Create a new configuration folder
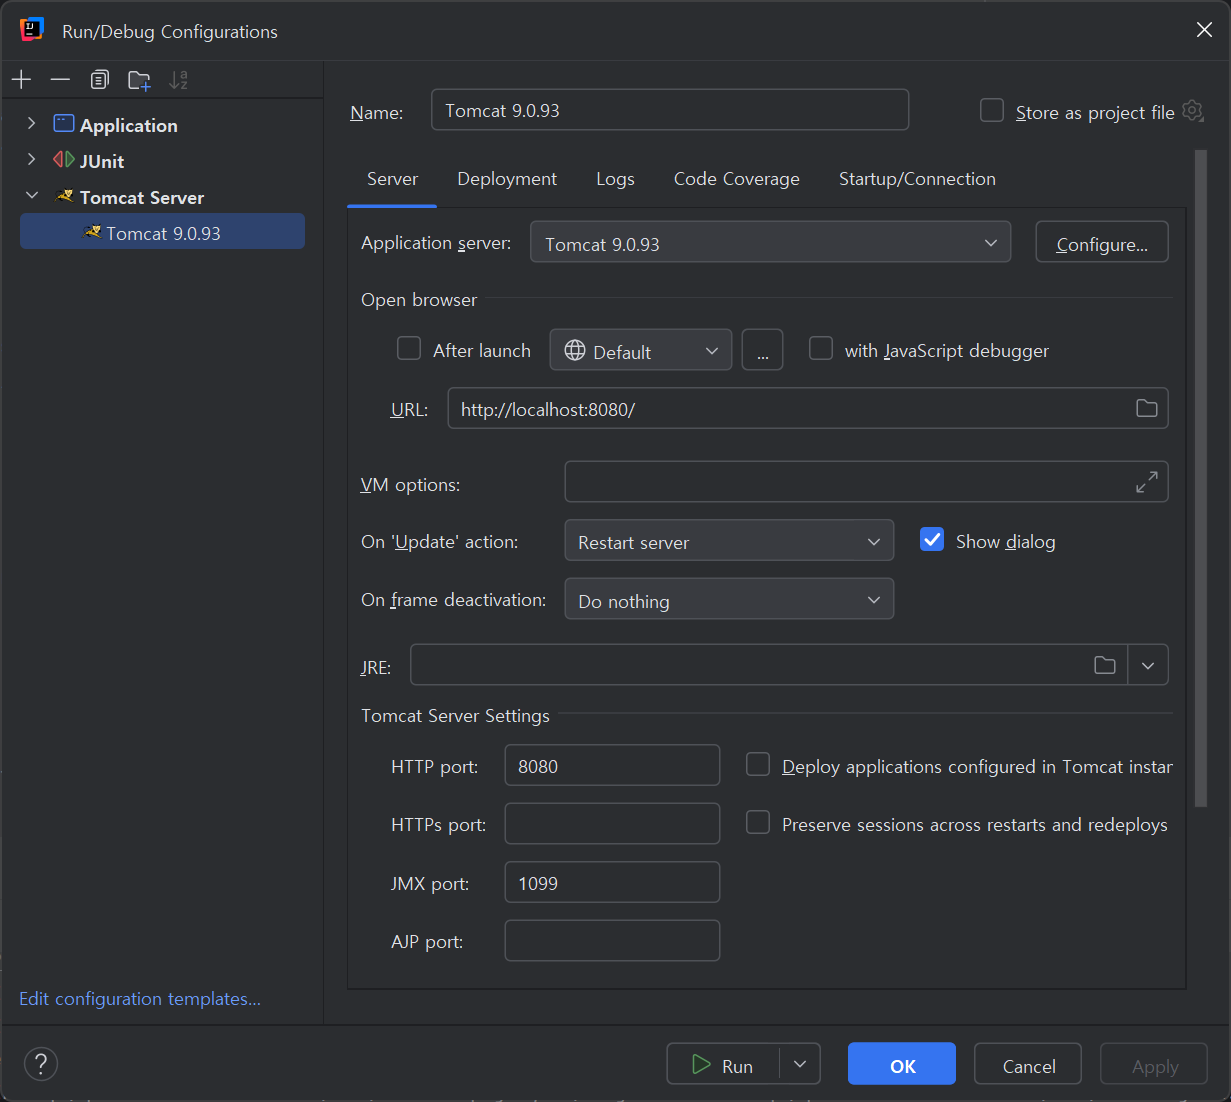This screenshot has height=1102, width=1231. click(139, 80)
